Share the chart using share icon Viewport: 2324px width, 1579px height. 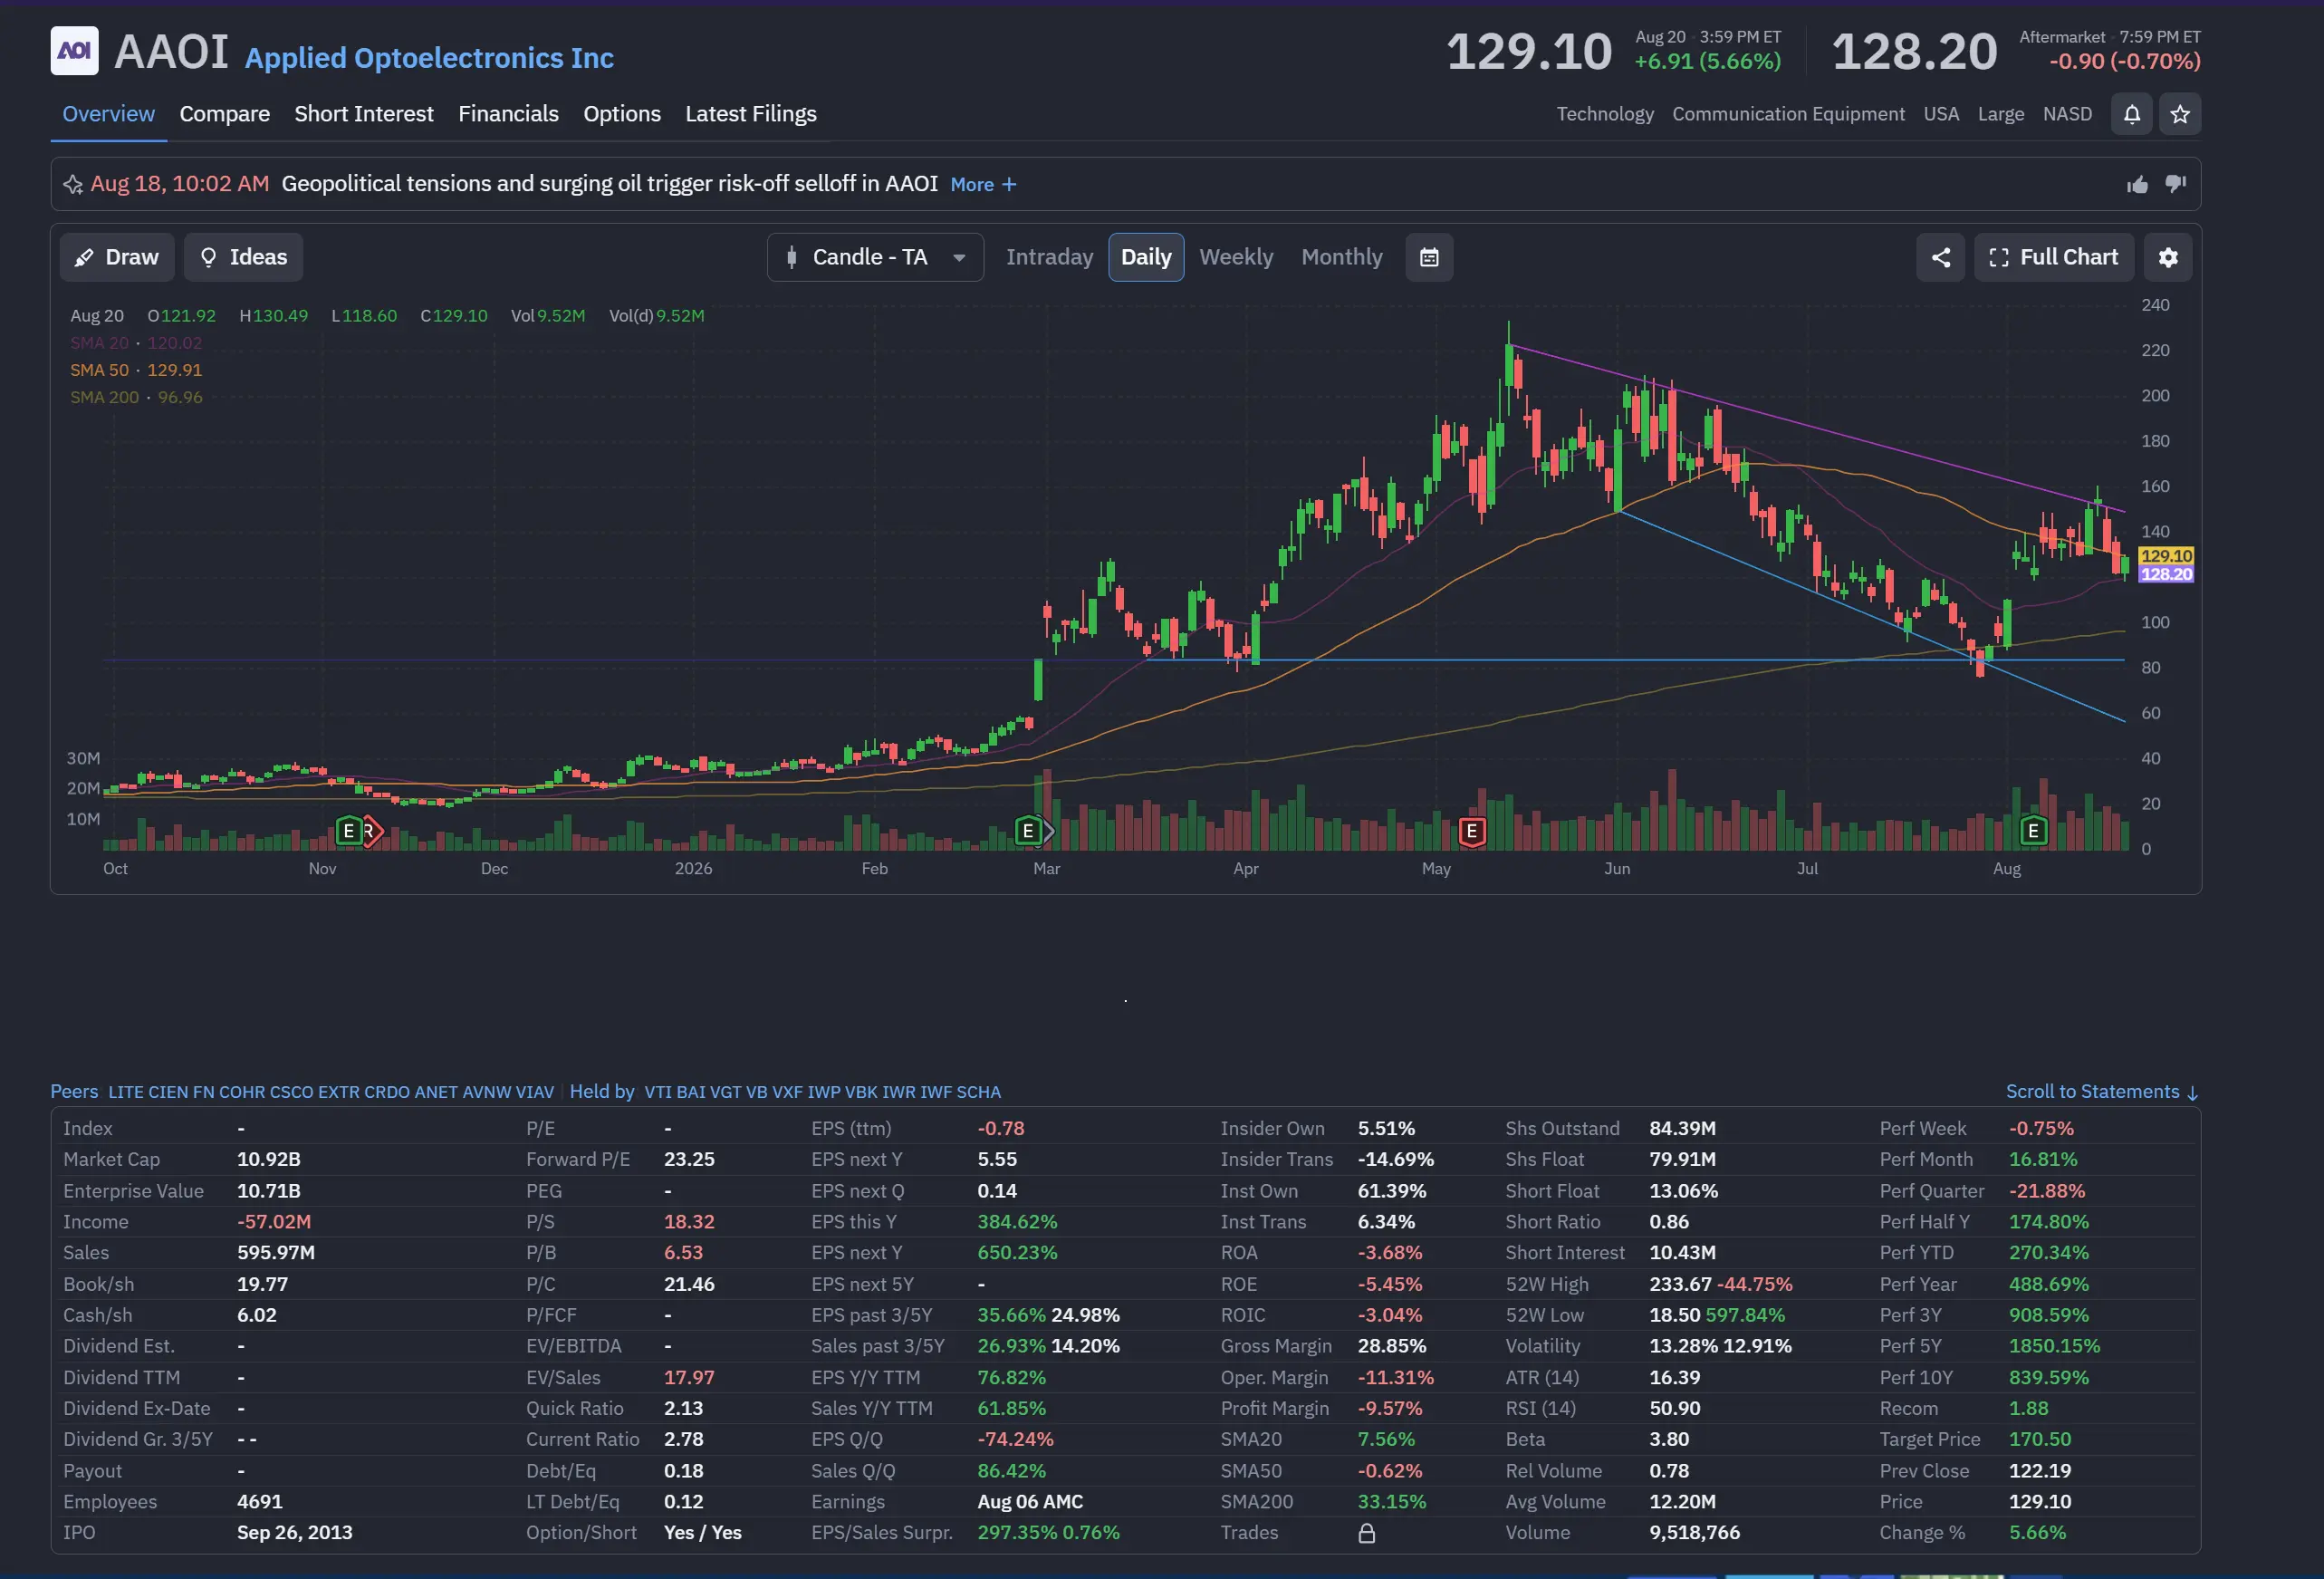pos(1940,257)
